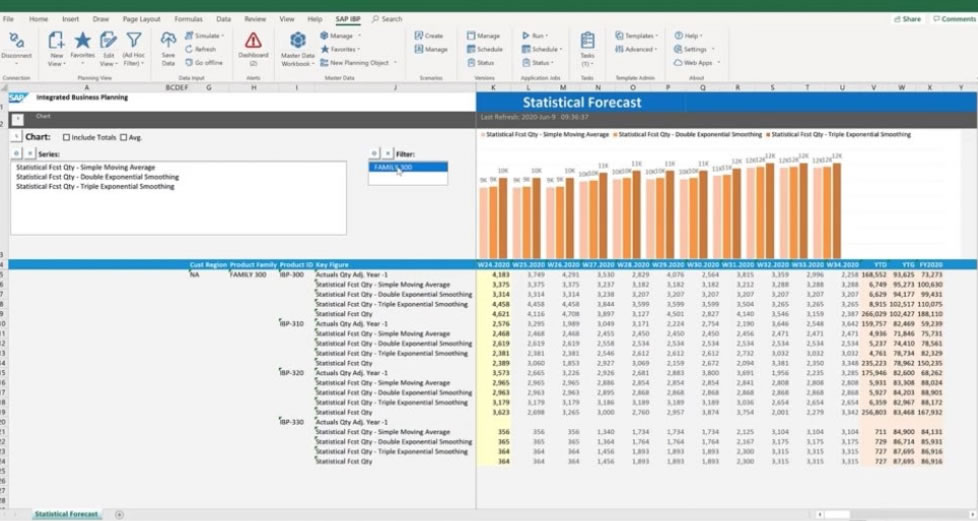Click the Key Figure column header

coord(332,265)
